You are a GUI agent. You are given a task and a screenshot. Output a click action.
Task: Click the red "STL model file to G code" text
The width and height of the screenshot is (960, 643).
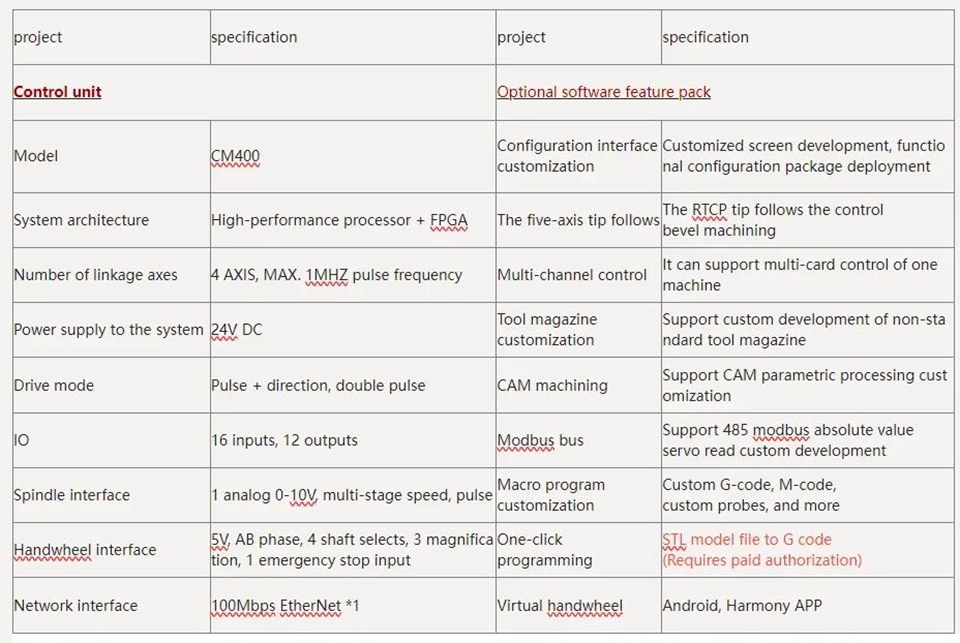tap(746, 540)
